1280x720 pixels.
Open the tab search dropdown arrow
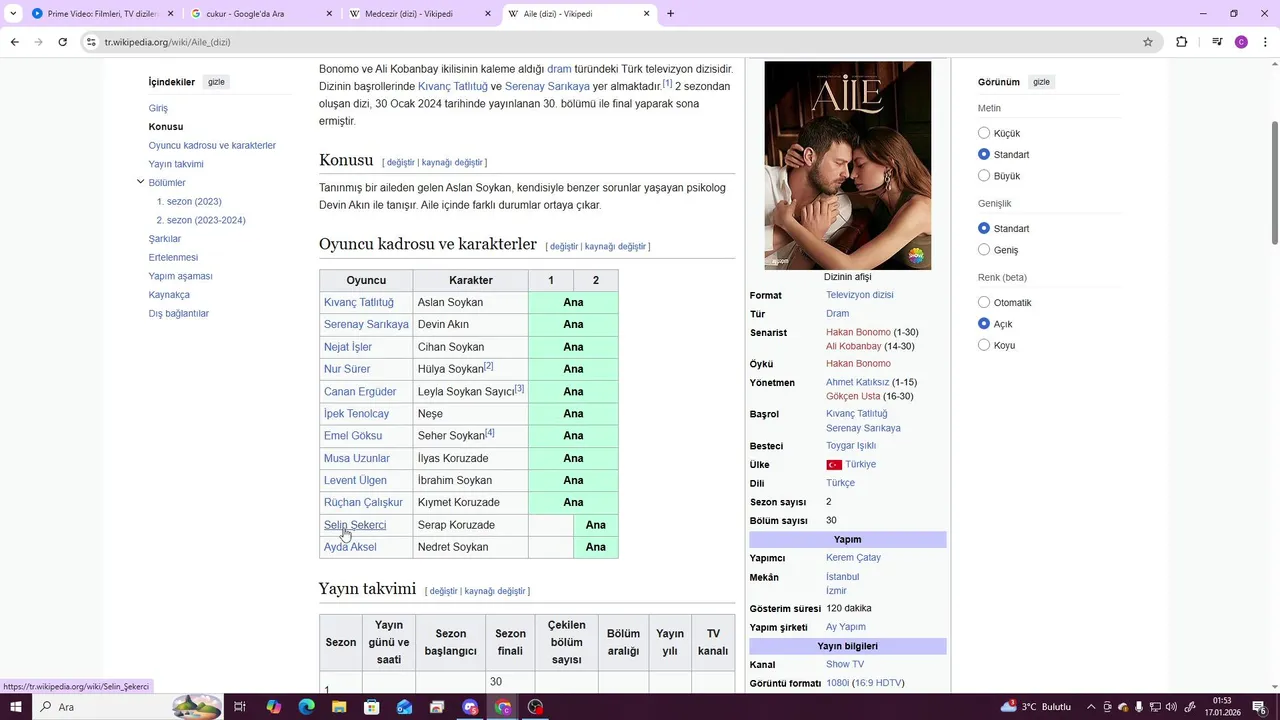13,14
